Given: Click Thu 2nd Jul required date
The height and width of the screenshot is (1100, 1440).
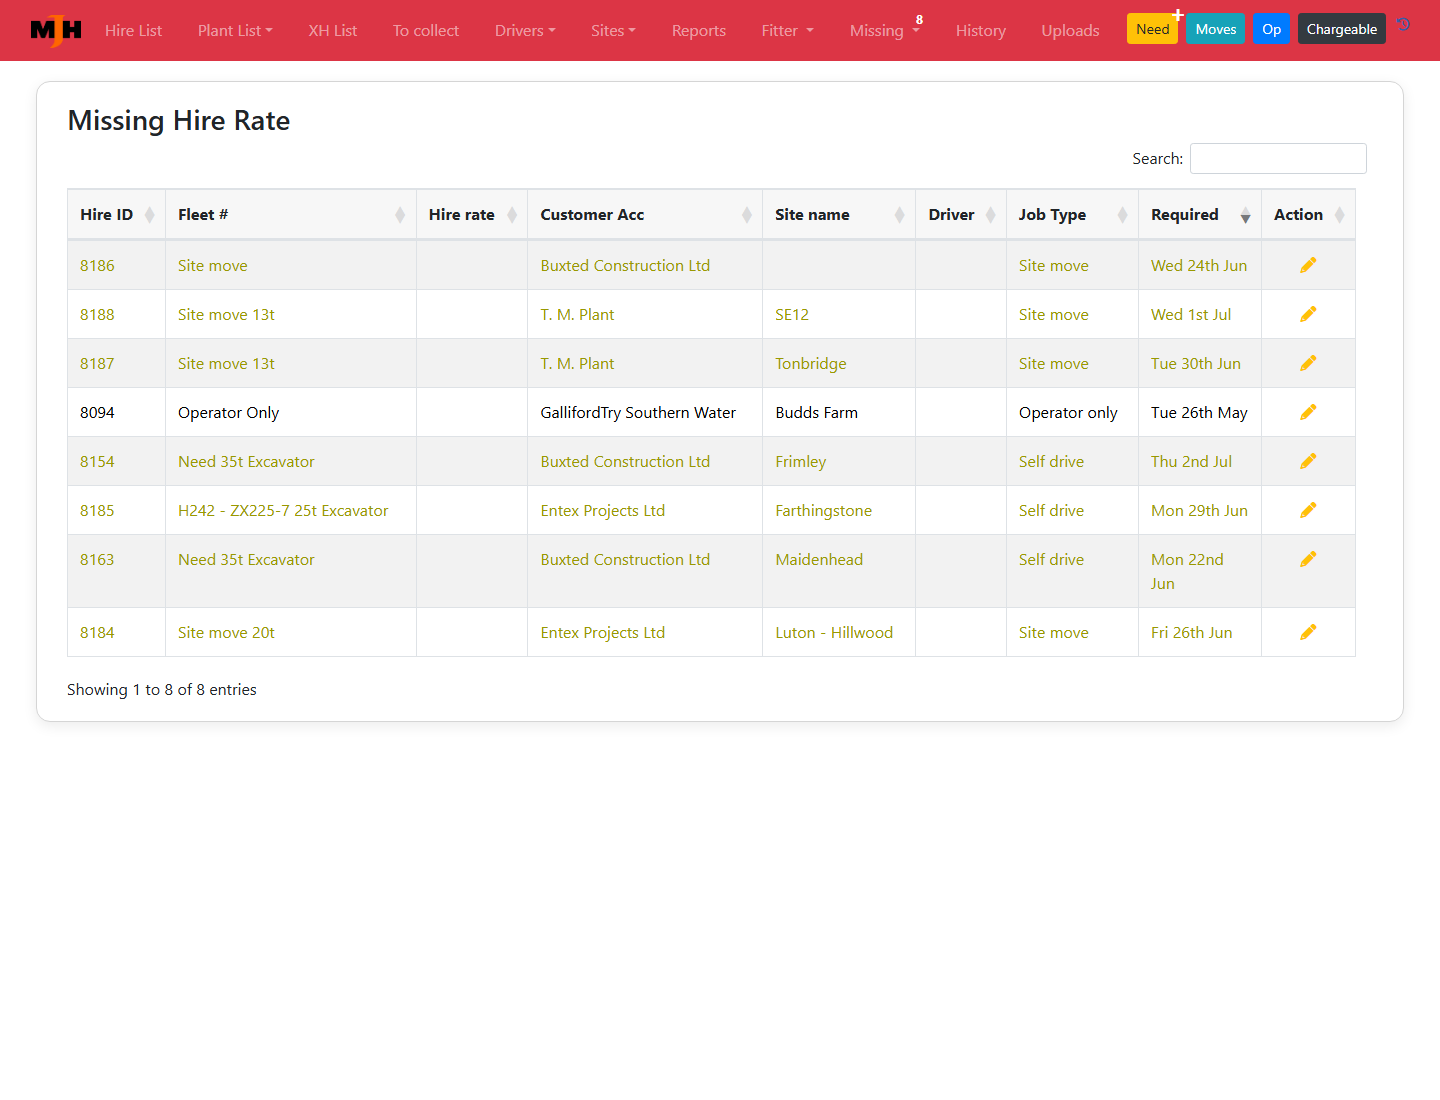Looking at the screenshot, I should pyautogui.click(x=1191, y=461).
